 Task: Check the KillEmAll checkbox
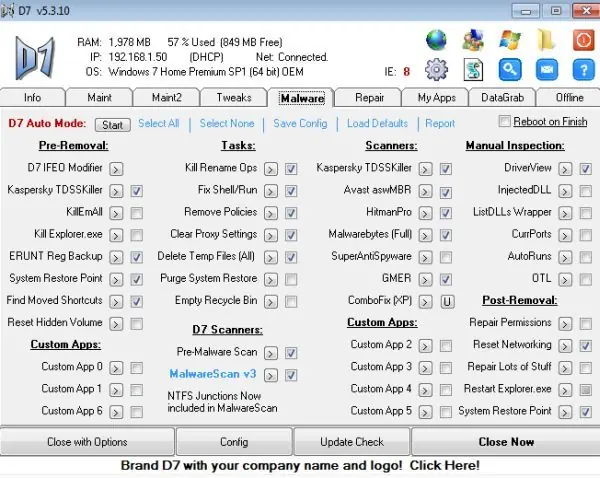pyautogui.click(x=137, y=213)
